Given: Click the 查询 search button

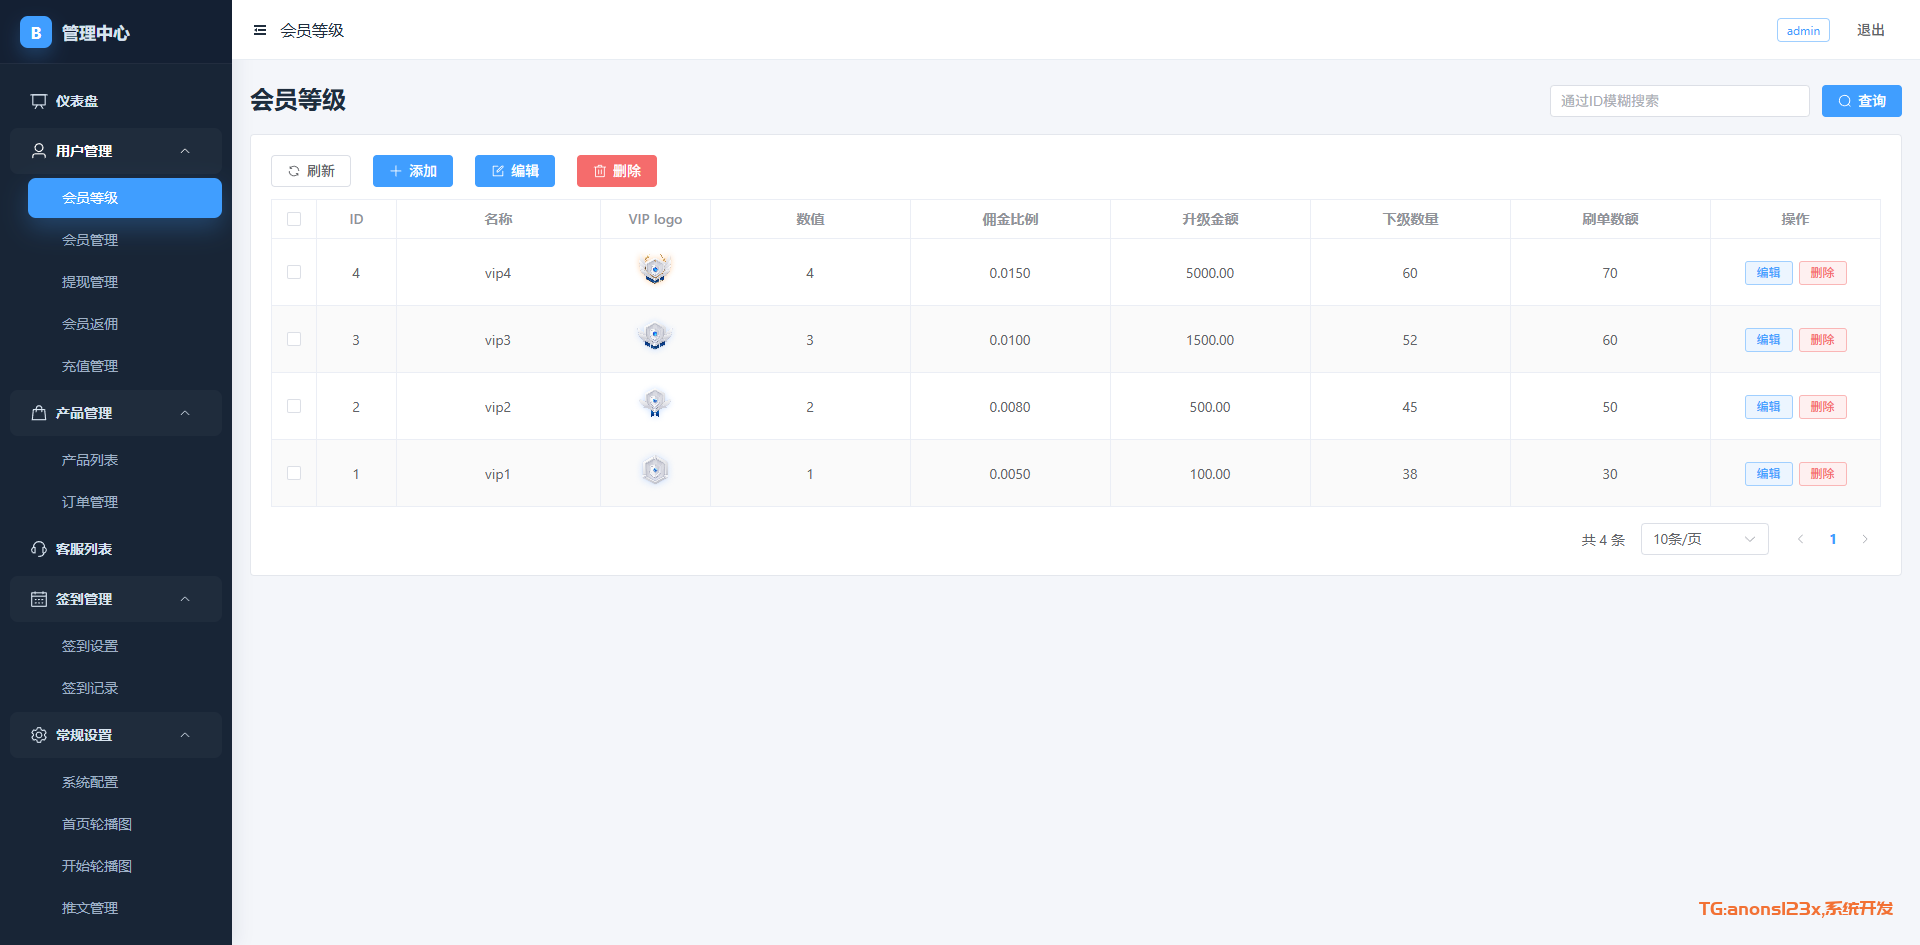Looking at the screenshot, I should [x=1861, y=101].
